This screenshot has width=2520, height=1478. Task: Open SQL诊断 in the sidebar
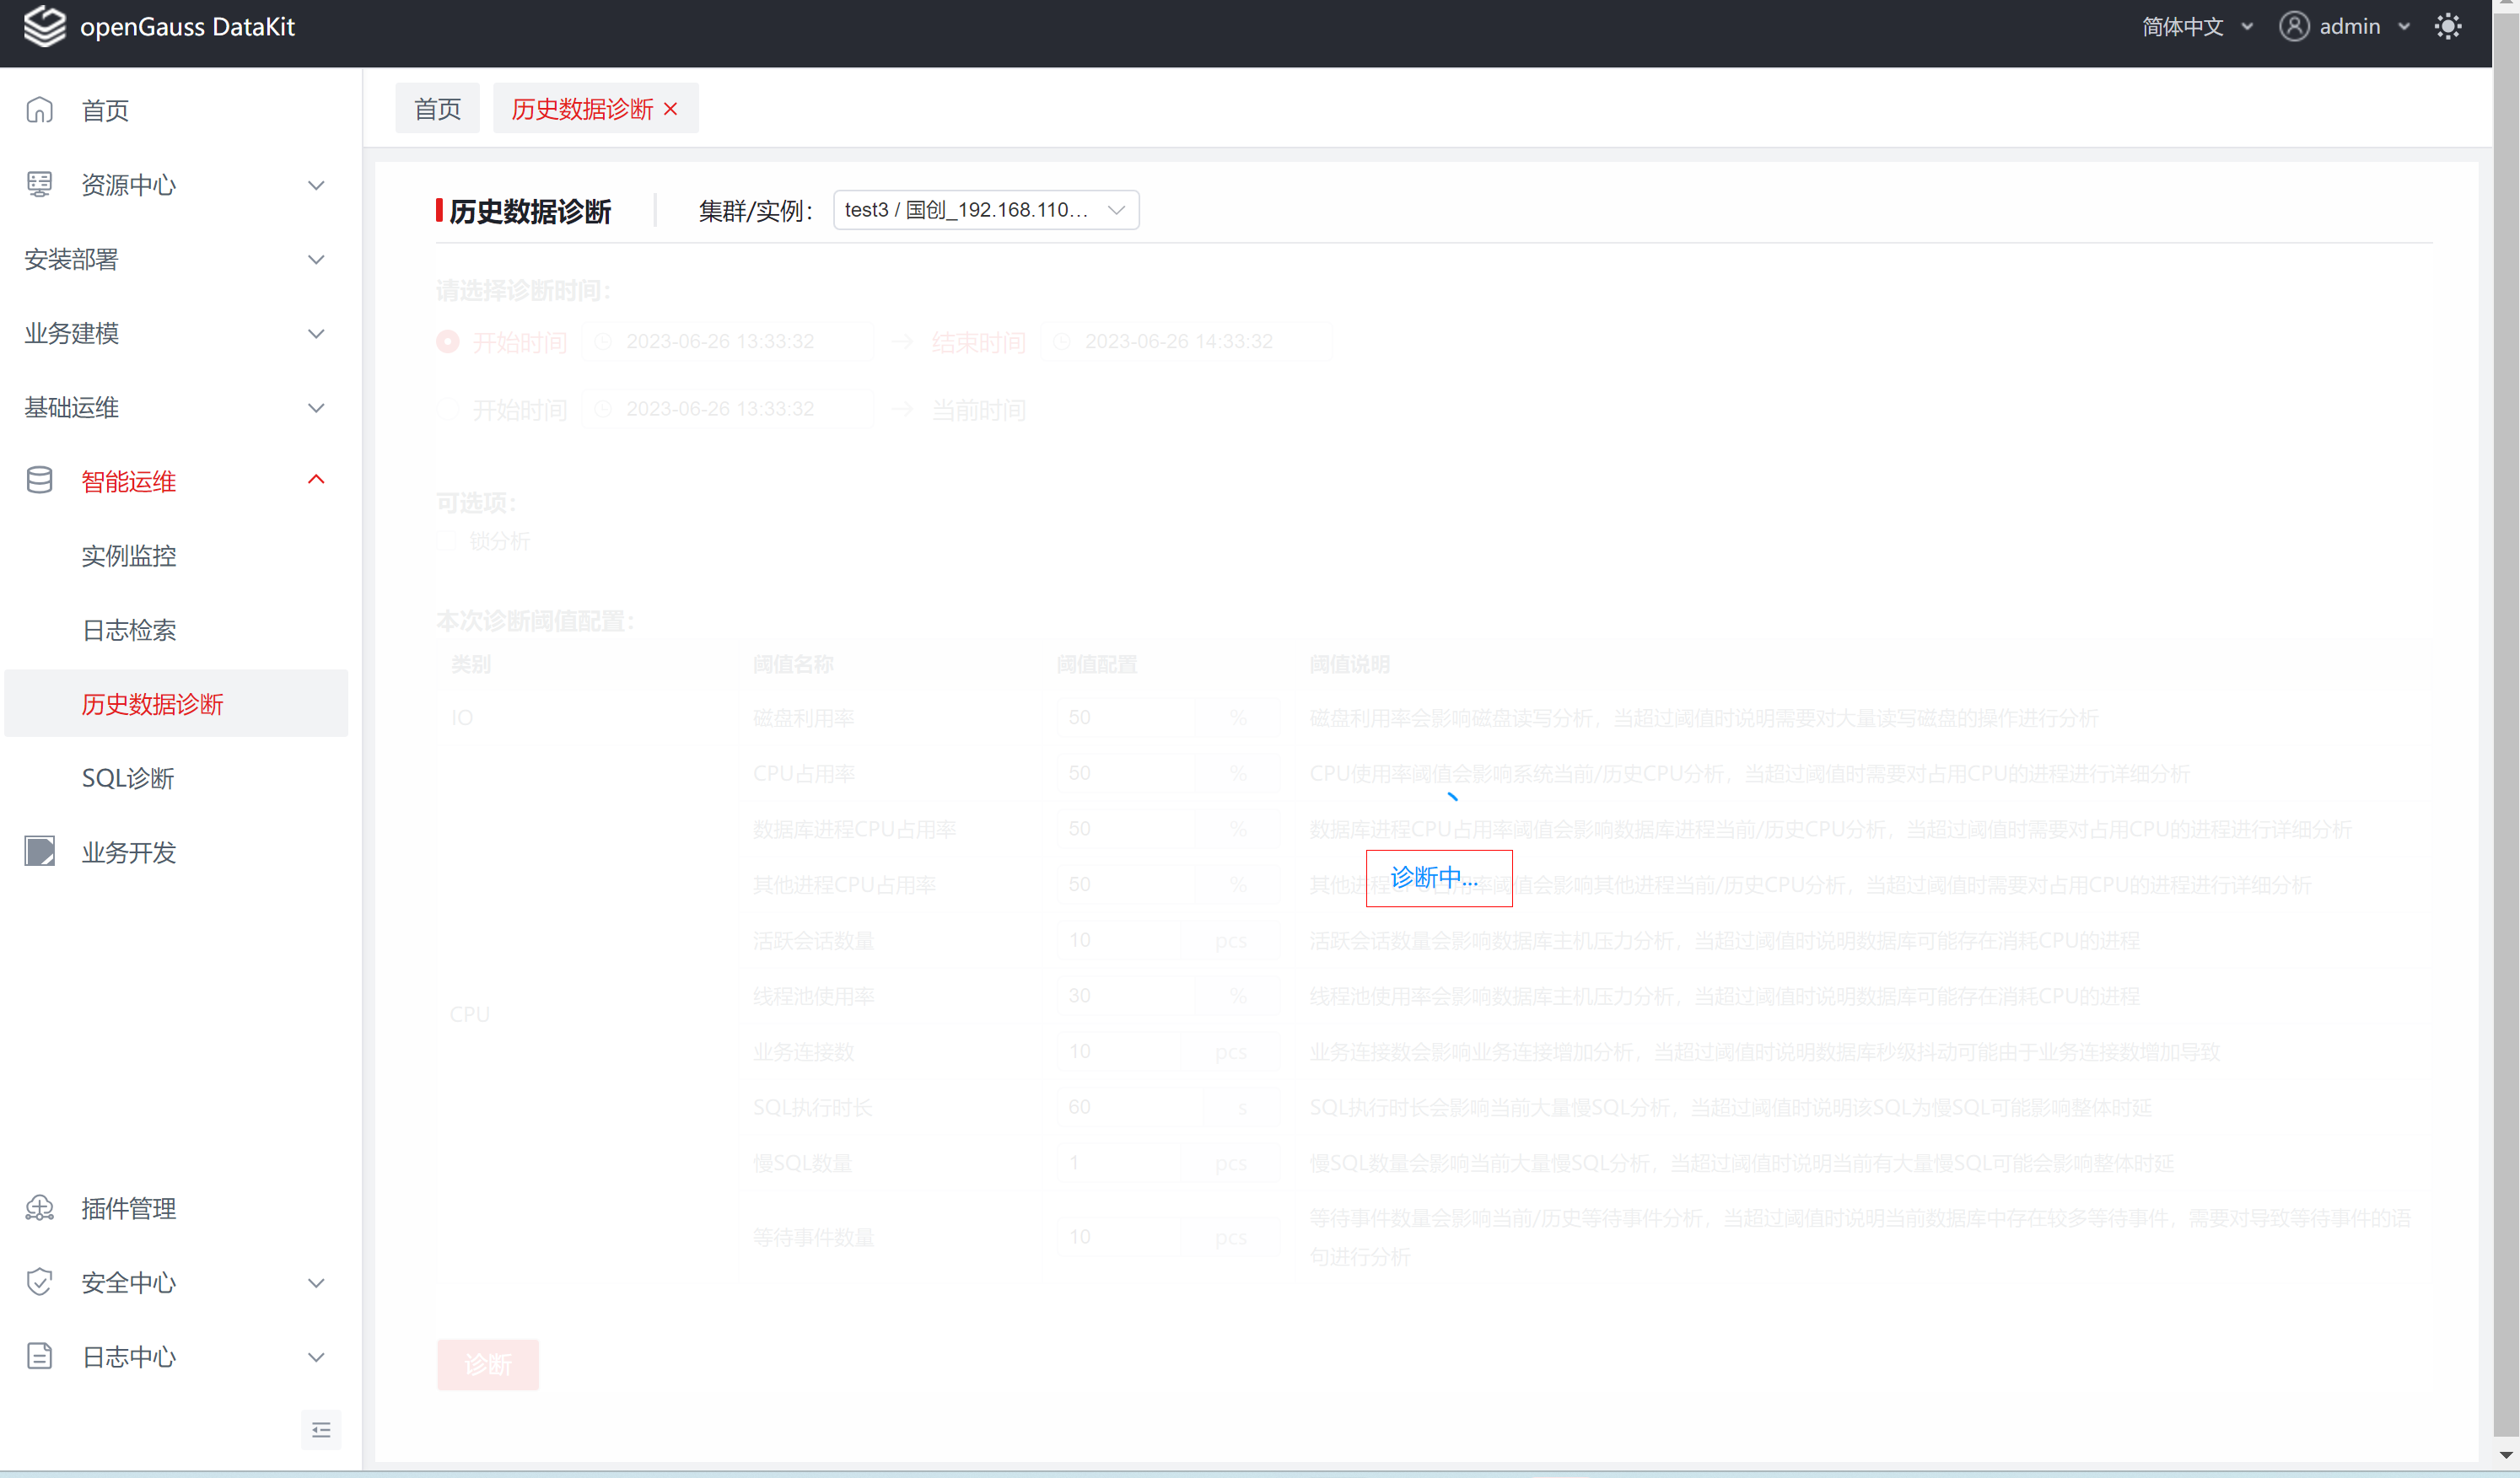tap(128, 778)
